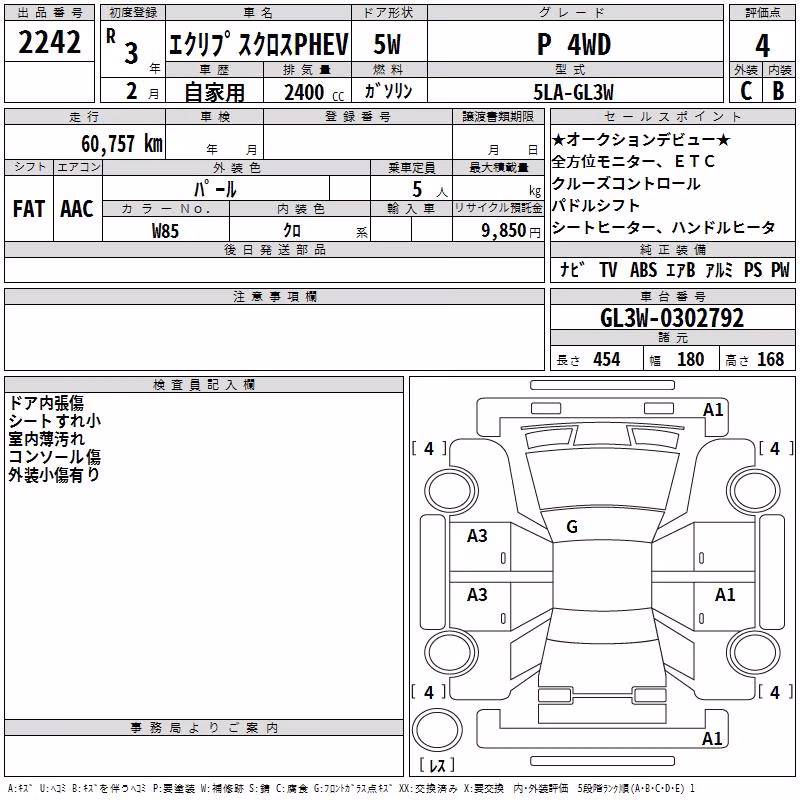This screenshot has width=800, height=800.
Task: Click air conditioner value AAC
Action: click(77, 209)
